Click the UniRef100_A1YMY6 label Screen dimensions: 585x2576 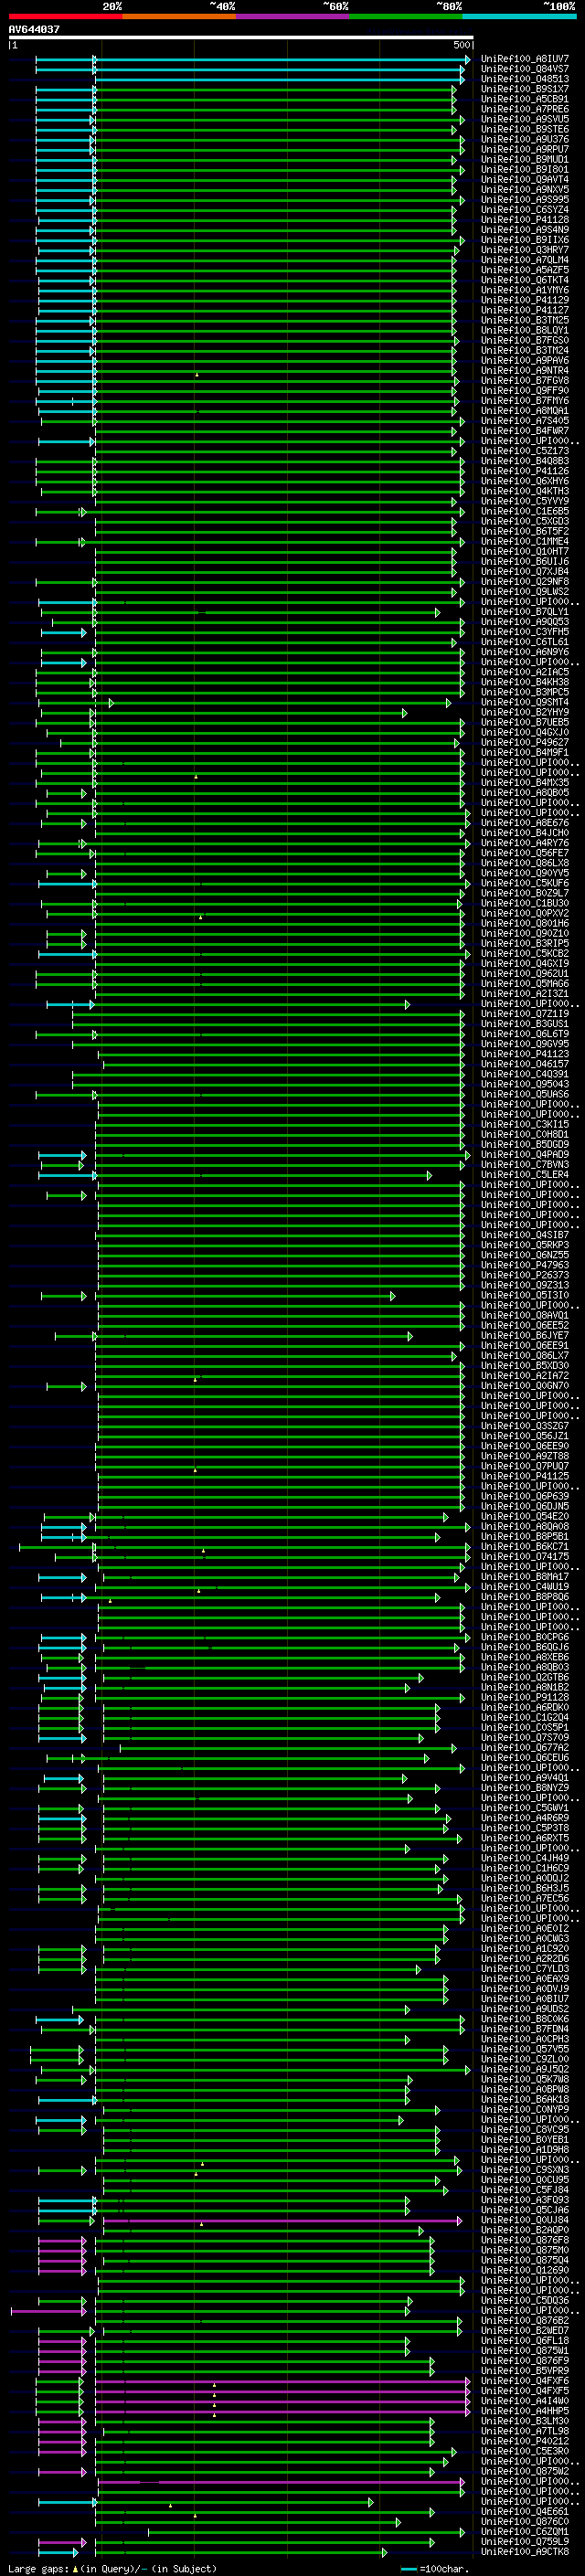point(525,290)
